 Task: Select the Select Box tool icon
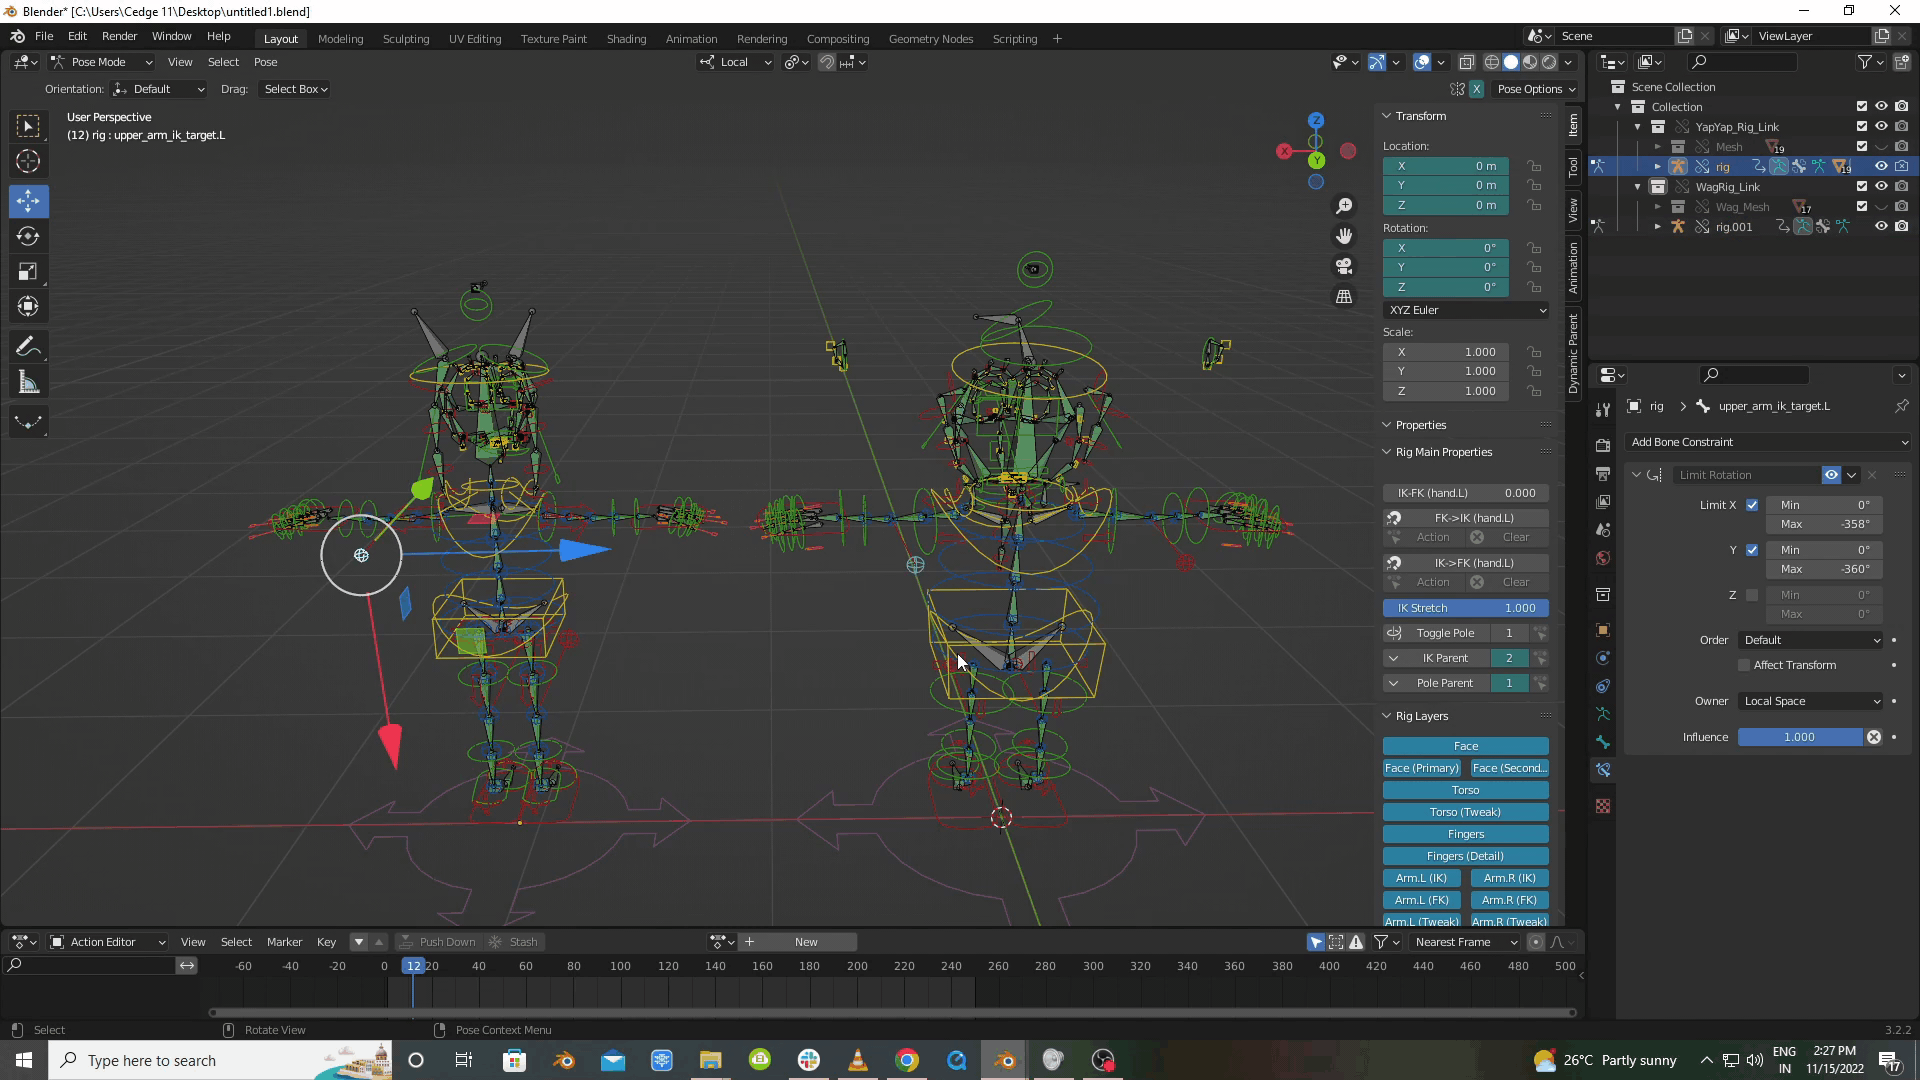[28, 126]
